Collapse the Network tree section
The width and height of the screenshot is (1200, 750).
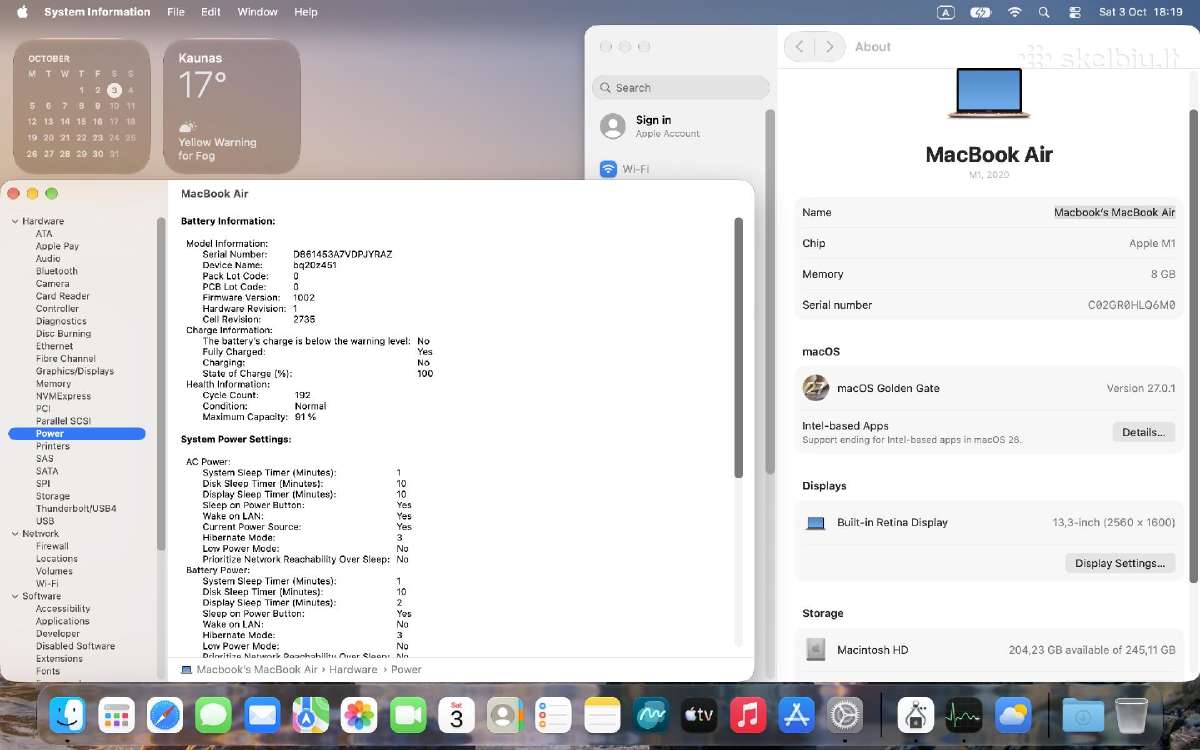coord(15,534)
